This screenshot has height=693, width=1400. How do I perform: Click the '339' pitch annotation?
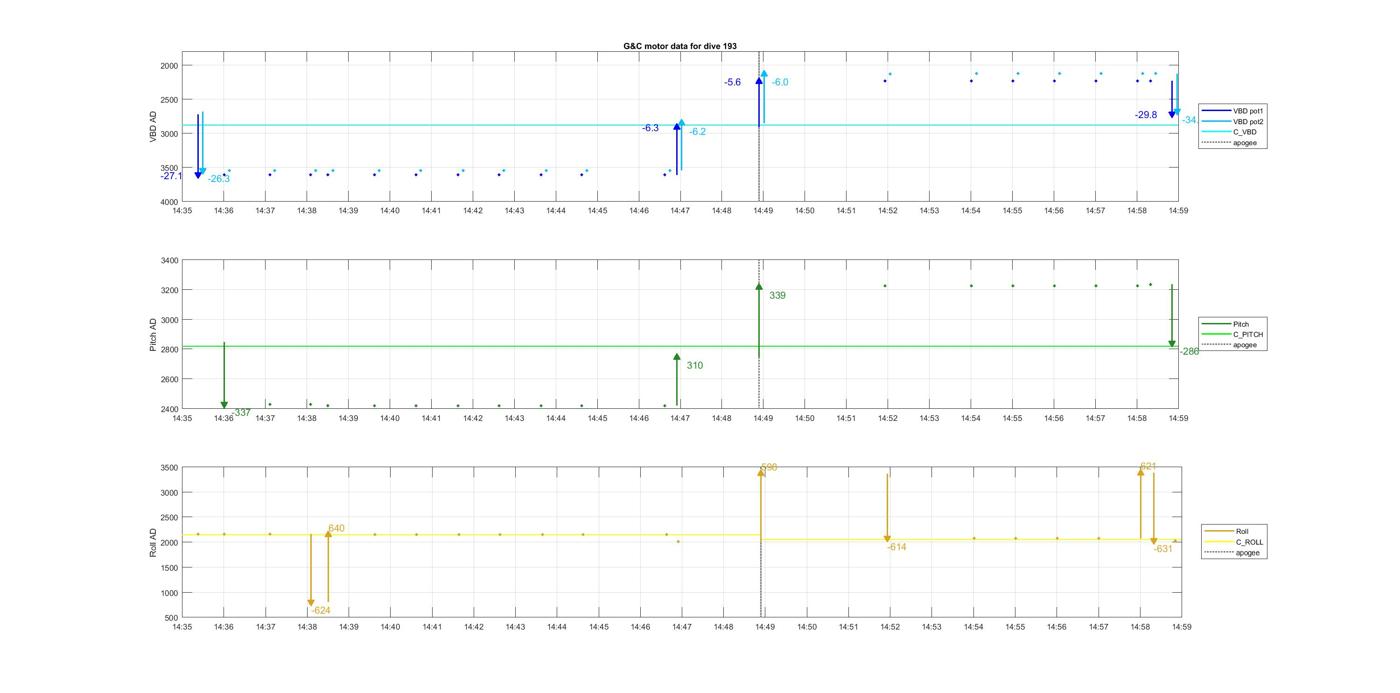(x=777, y=296)
